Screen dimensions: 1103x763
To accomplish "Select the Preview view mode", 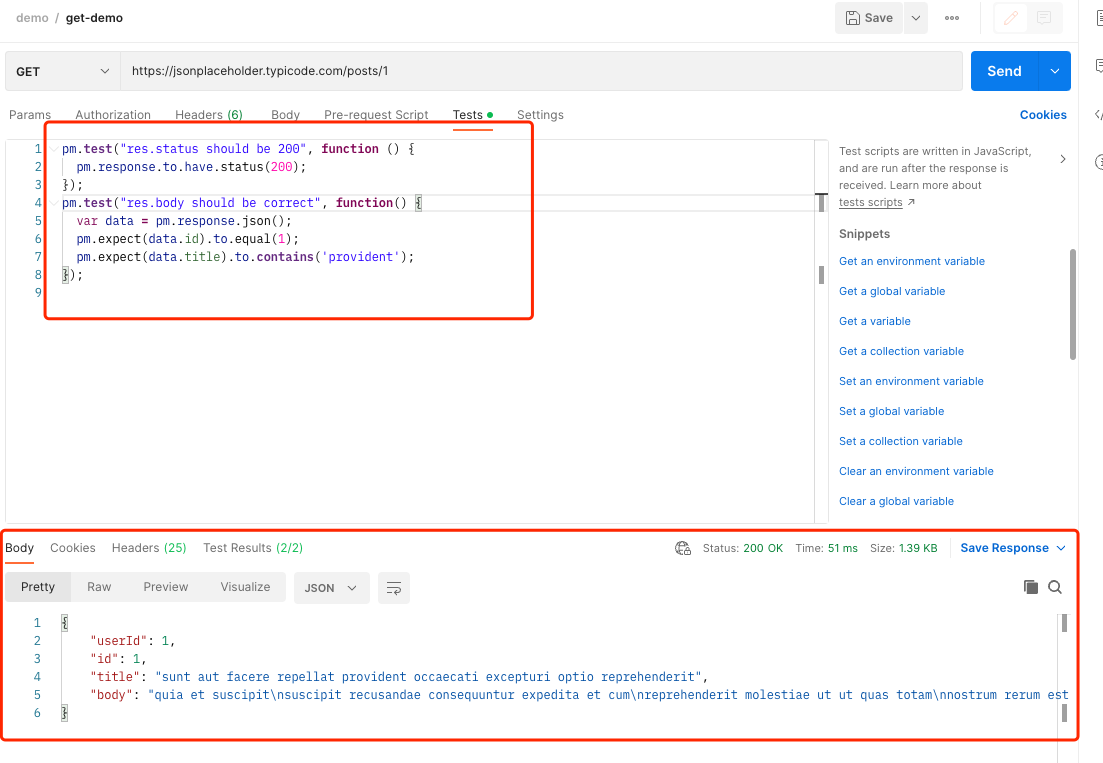I will pyautogui.click(x=166, y=587).
